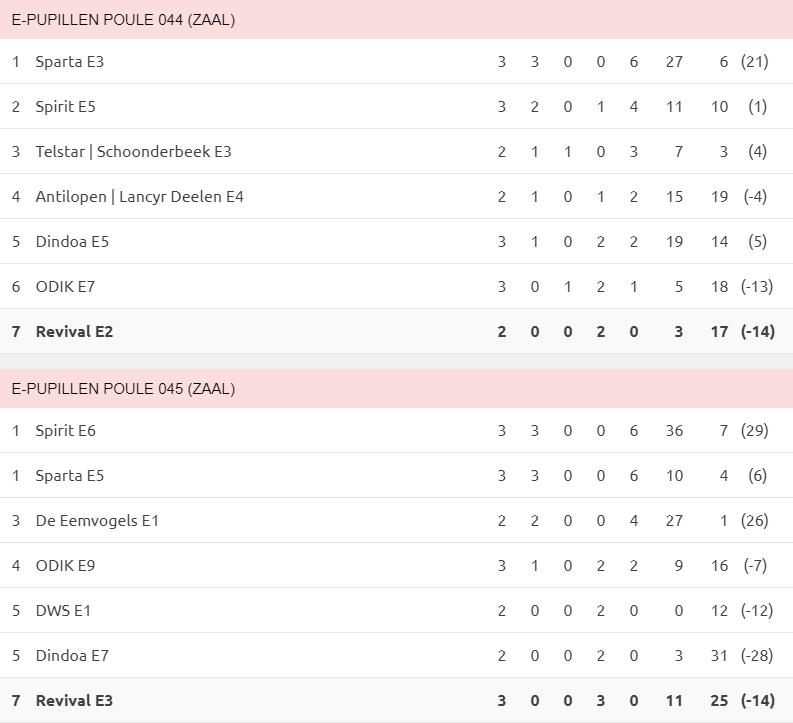Open the Sparta E5 team row

(x=396, y=475)
